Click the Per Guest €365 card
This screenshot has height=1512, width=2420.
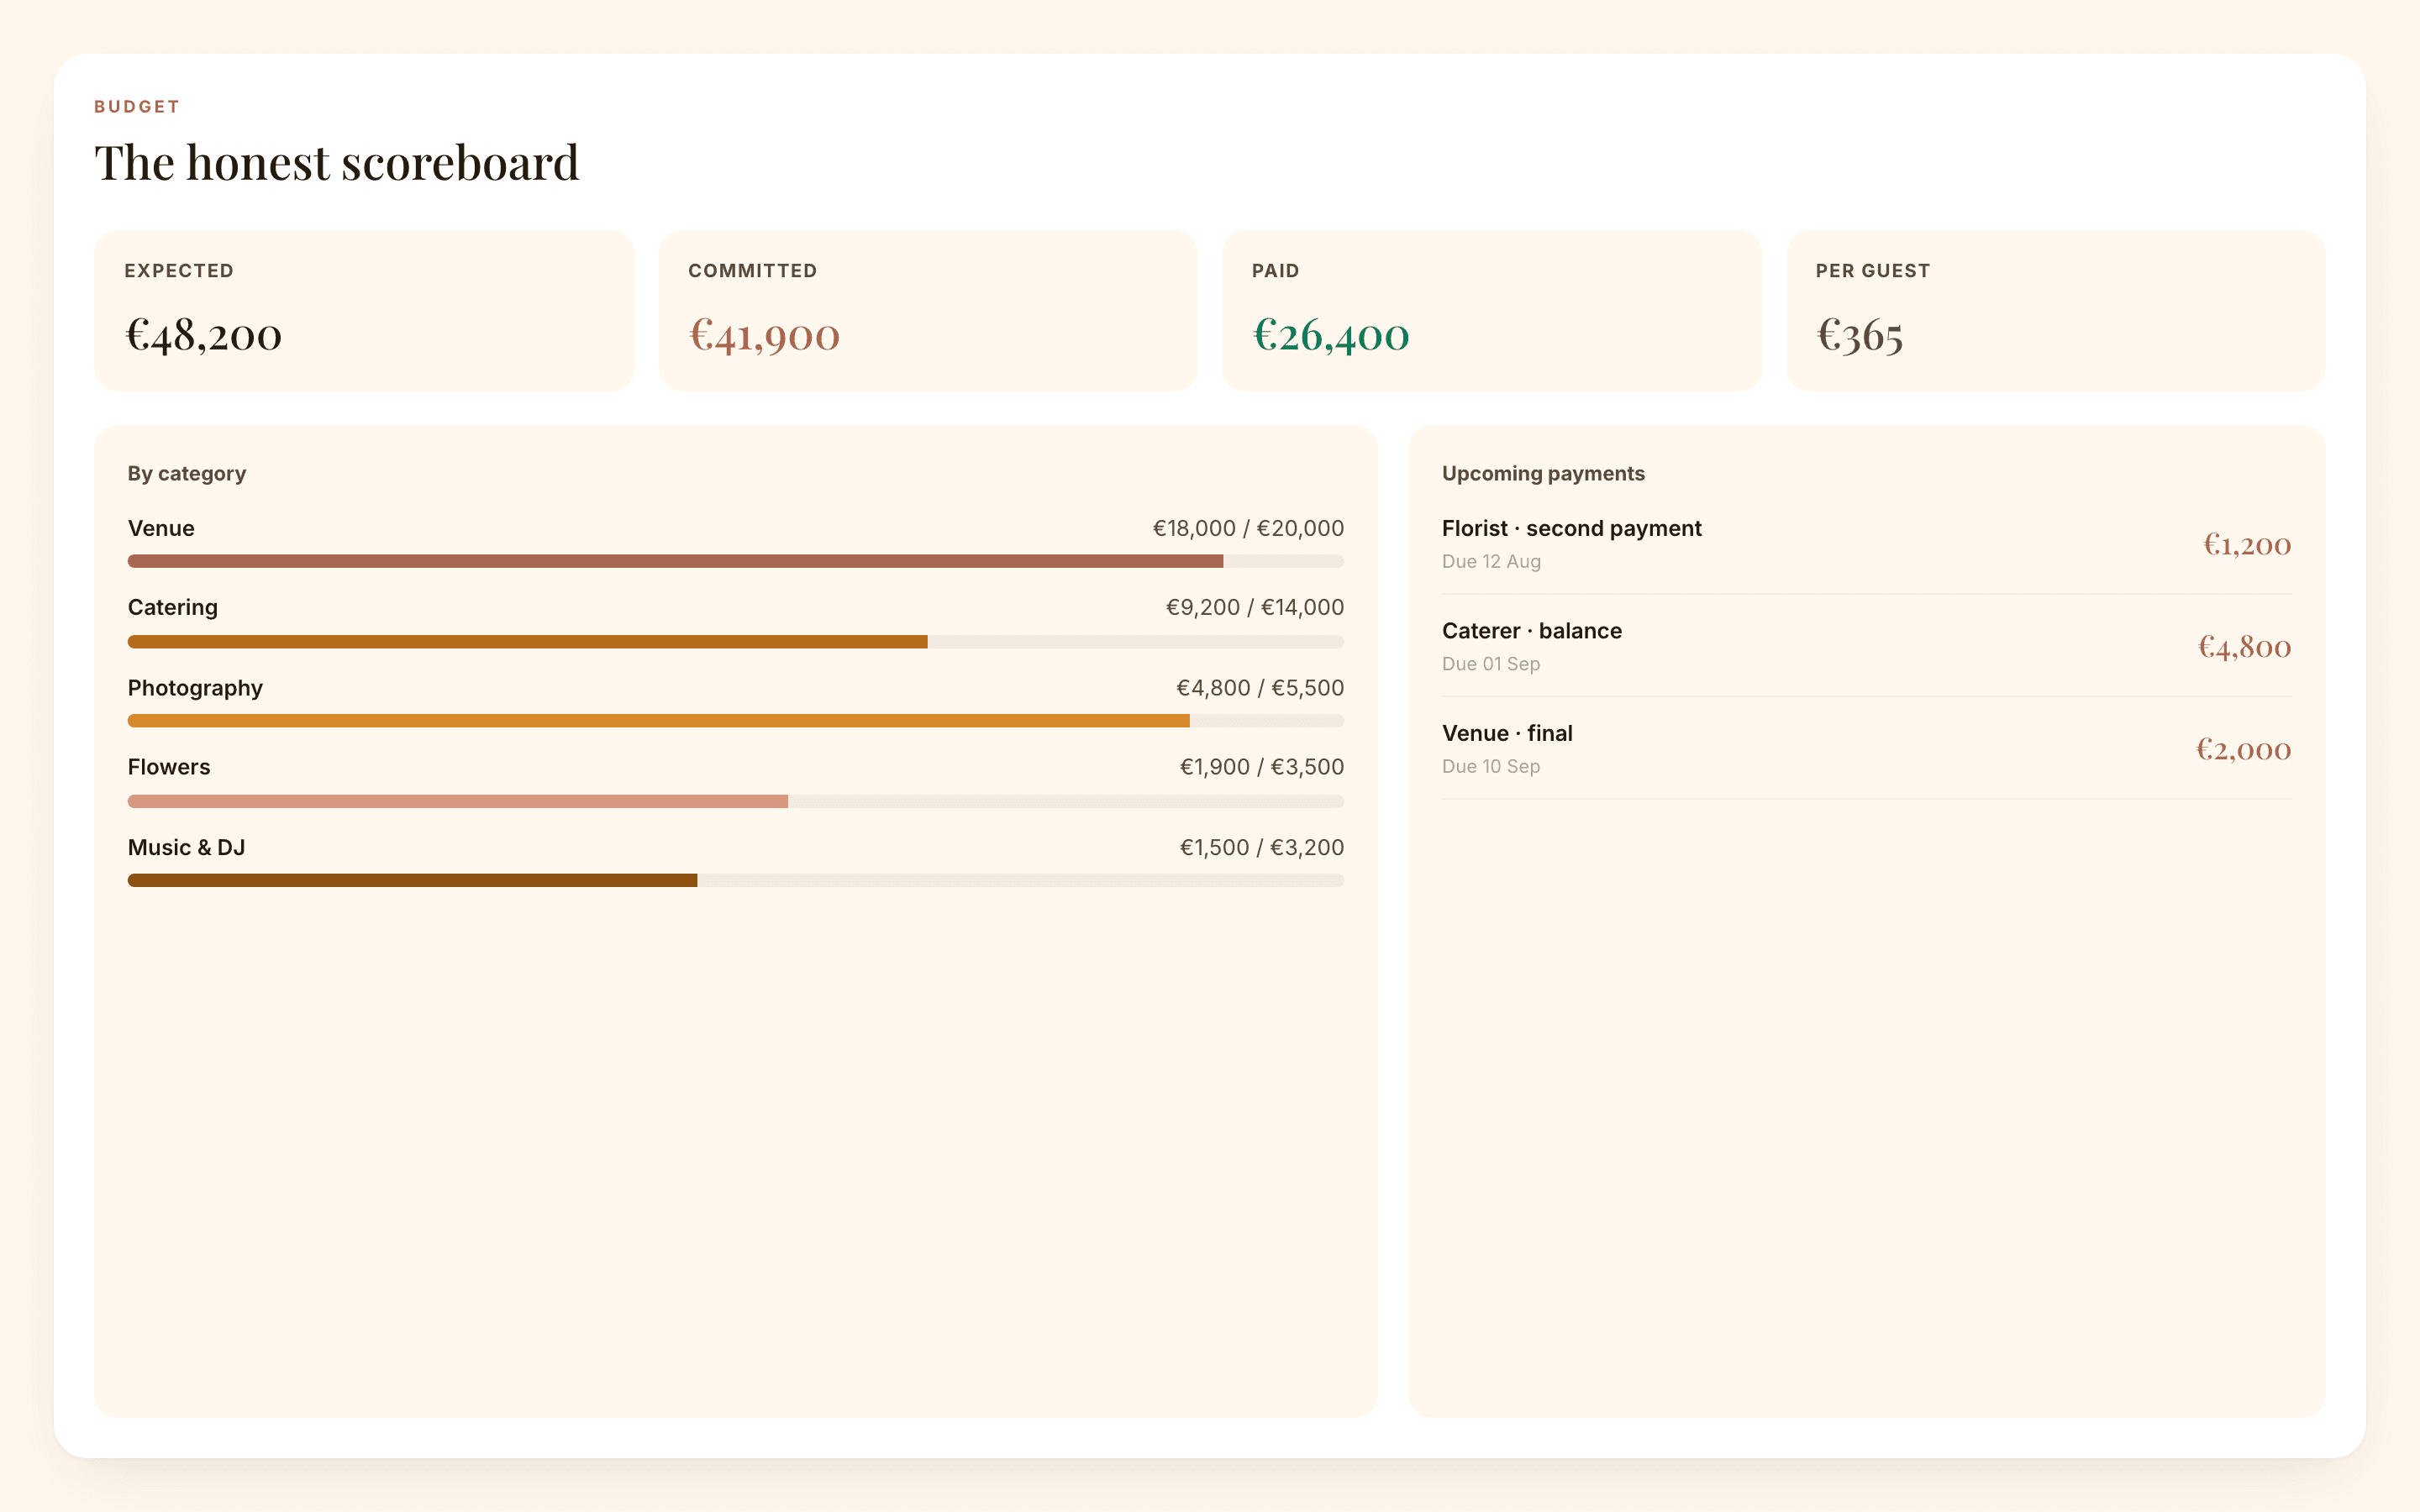[2056, 311]
